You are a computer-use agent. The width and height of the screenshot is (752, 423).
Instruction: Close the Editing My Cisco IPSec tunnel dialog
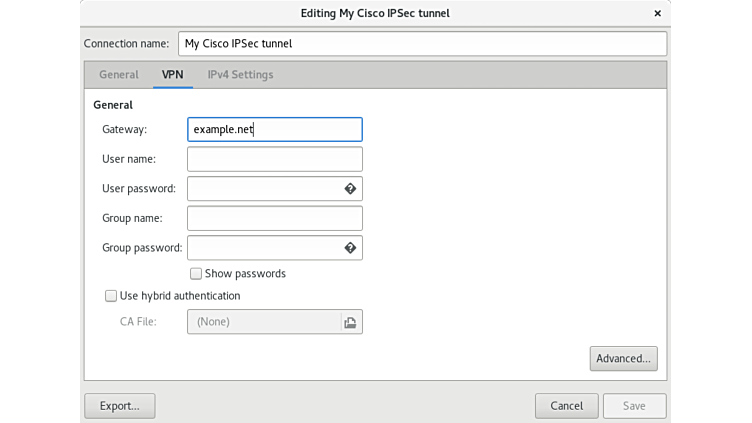pyautogui.click(x=657, y=13)
